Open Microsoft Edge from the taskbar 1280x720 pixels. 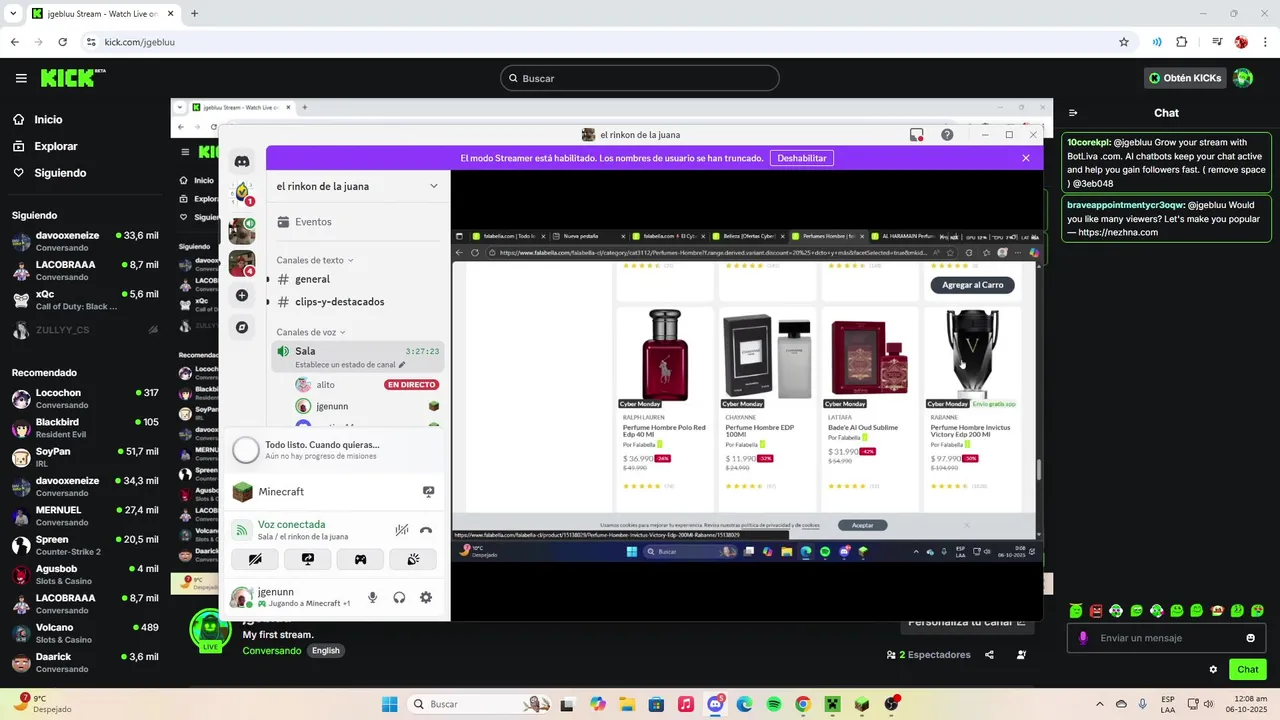coord(744,704)
